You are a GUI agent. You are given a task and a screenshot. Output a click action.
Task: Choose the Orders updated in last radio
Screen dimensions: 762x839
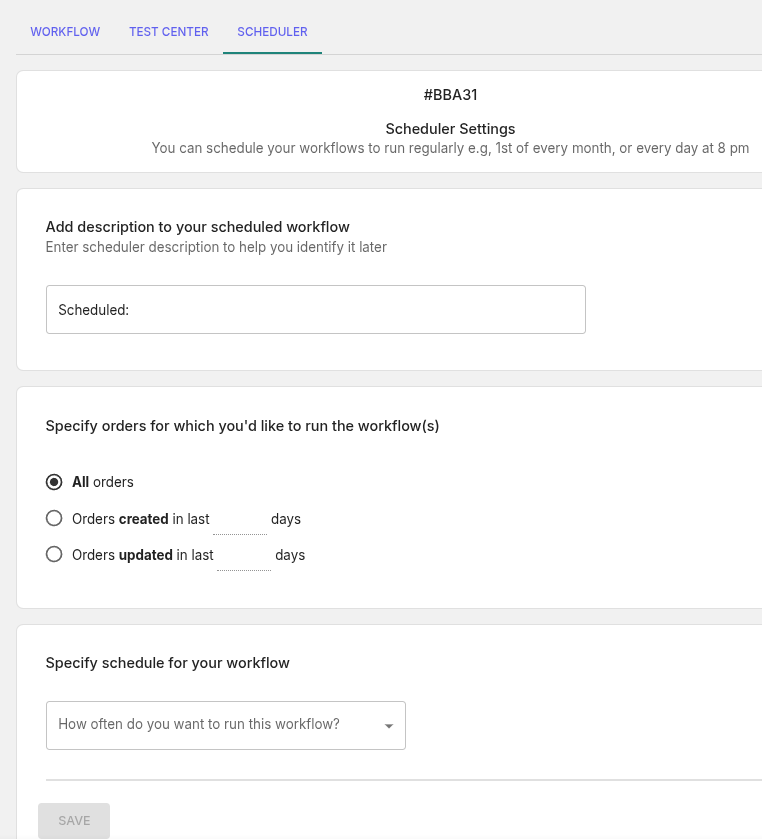pyautogui.click(x=54, y=555)
